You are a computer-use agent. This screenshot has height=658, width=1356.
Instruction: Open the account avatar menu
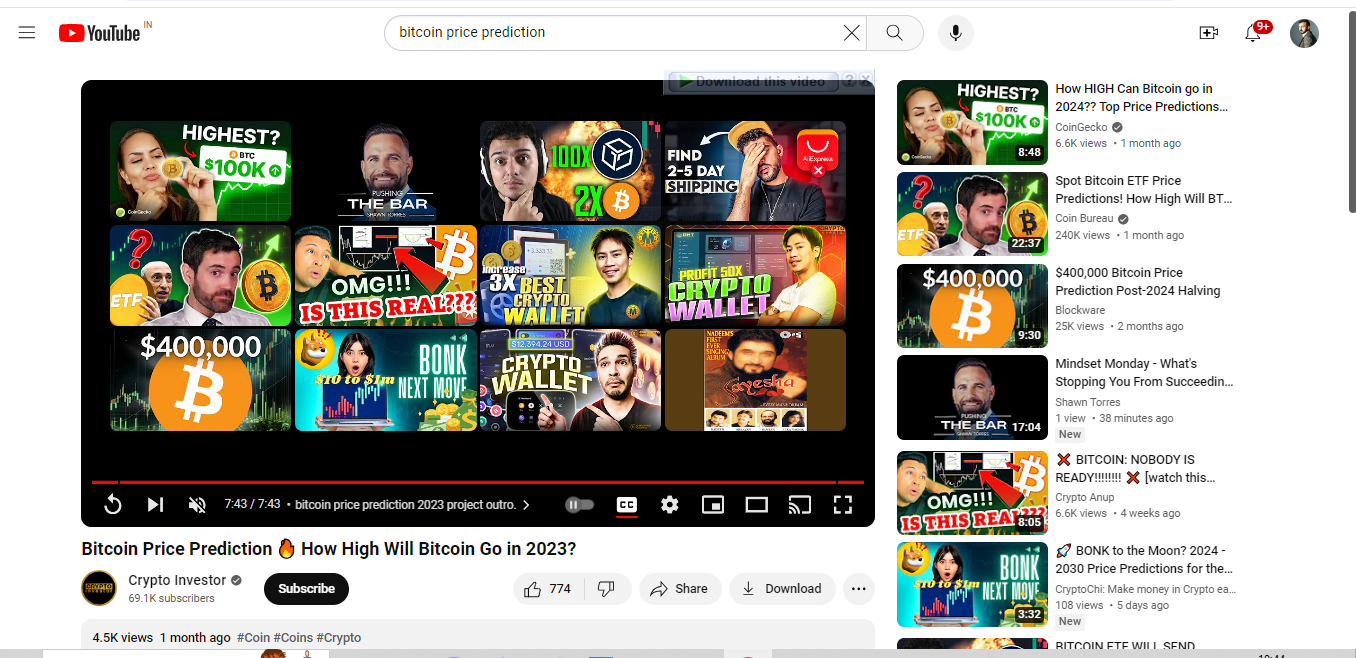tap(1304, 33)
